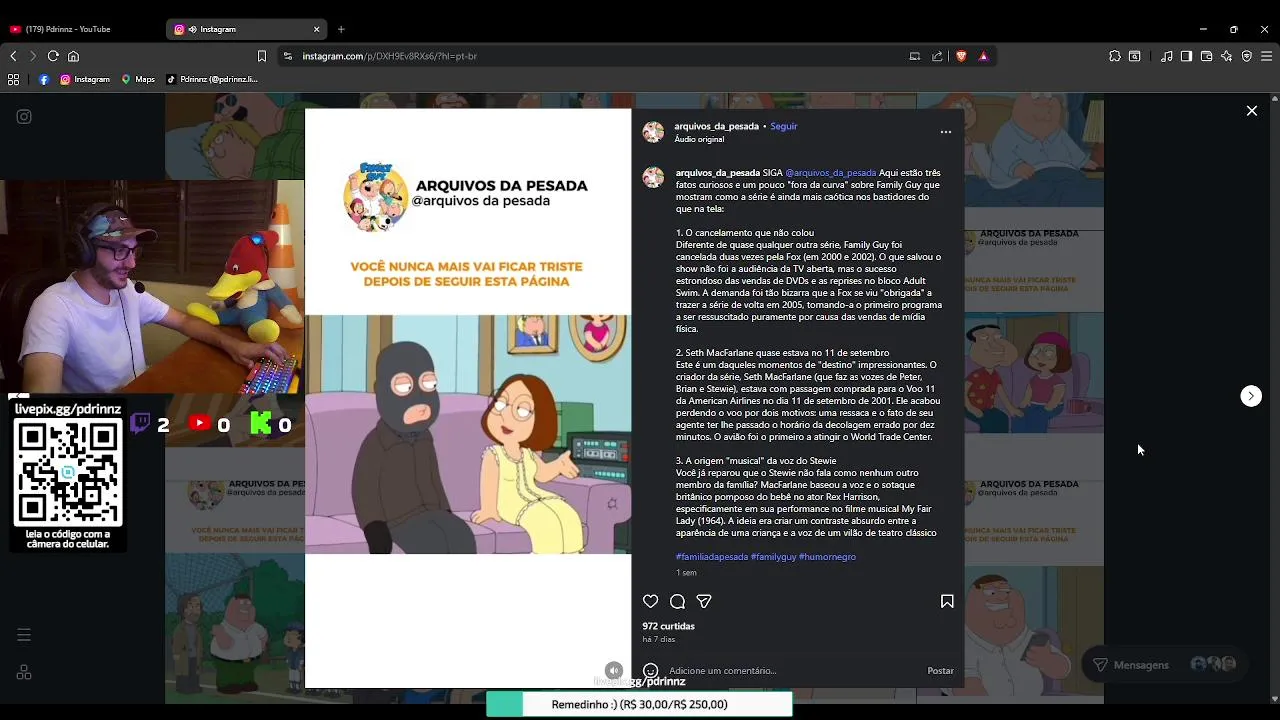Toggle the video mute speaker icon
Image resolution: width=1280 pixels, height=720 pixels.
pyautogui.click(x=614, y=671)
